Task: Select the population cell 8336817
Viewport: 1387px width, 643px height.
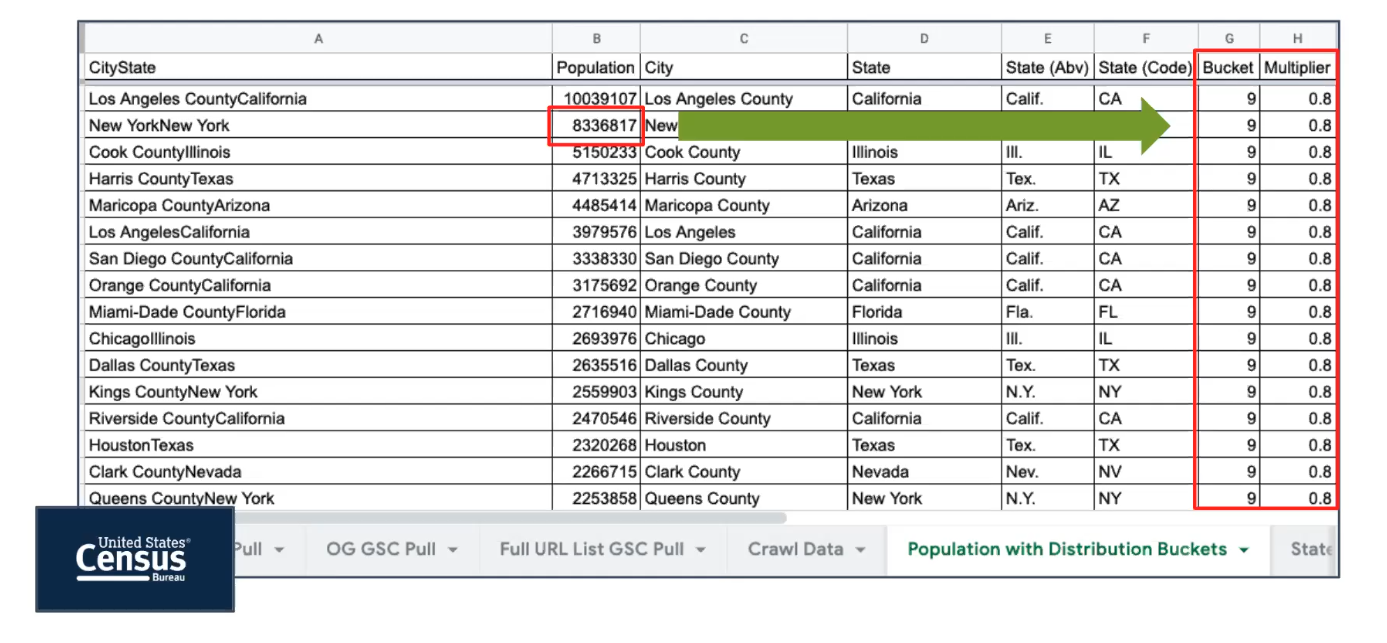Action: [595, 126]
